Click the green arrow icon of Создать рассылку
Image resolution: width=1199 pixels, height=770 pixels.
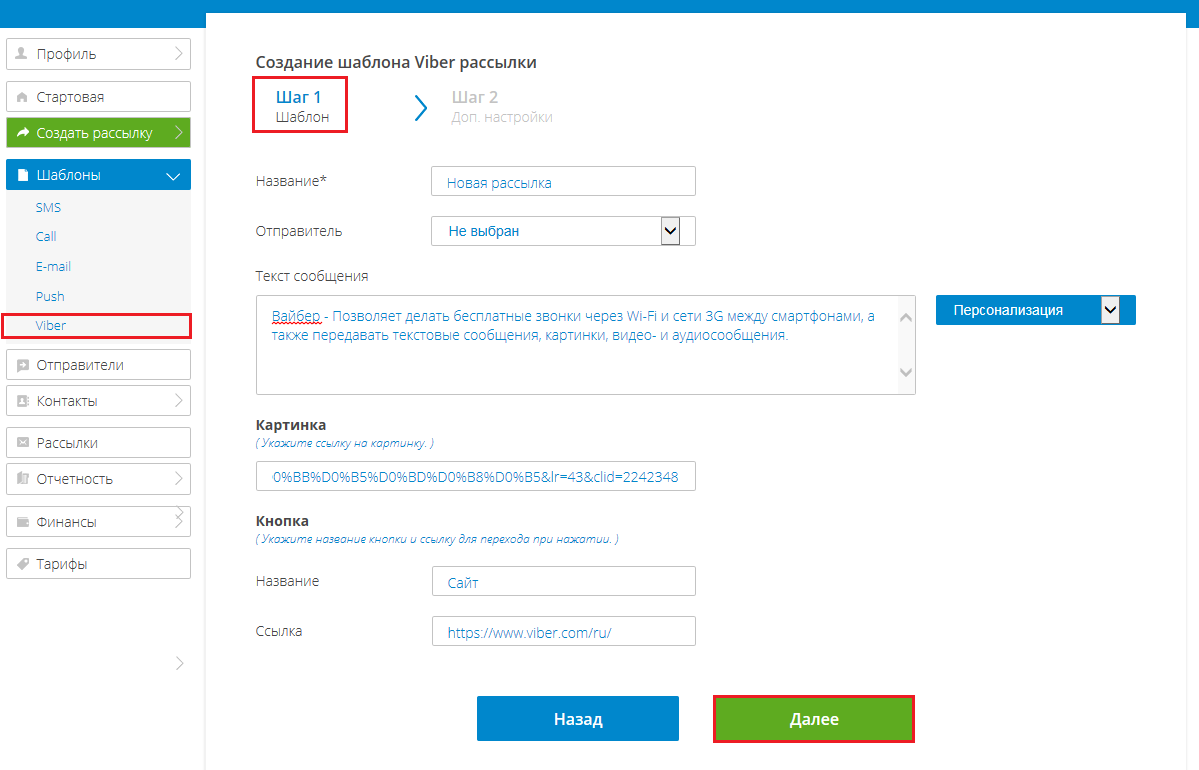22,132
